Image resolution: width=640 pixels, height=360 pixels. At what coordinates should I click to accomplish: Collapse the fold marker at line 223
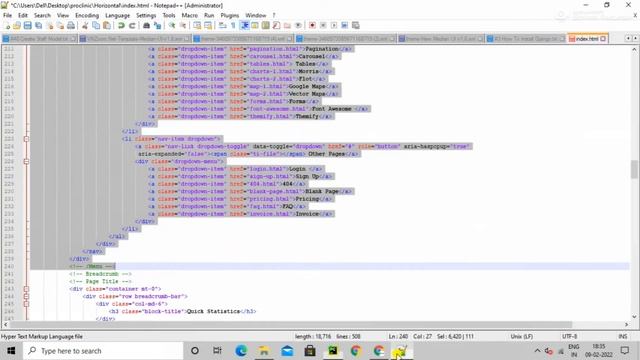pos(26,139)
